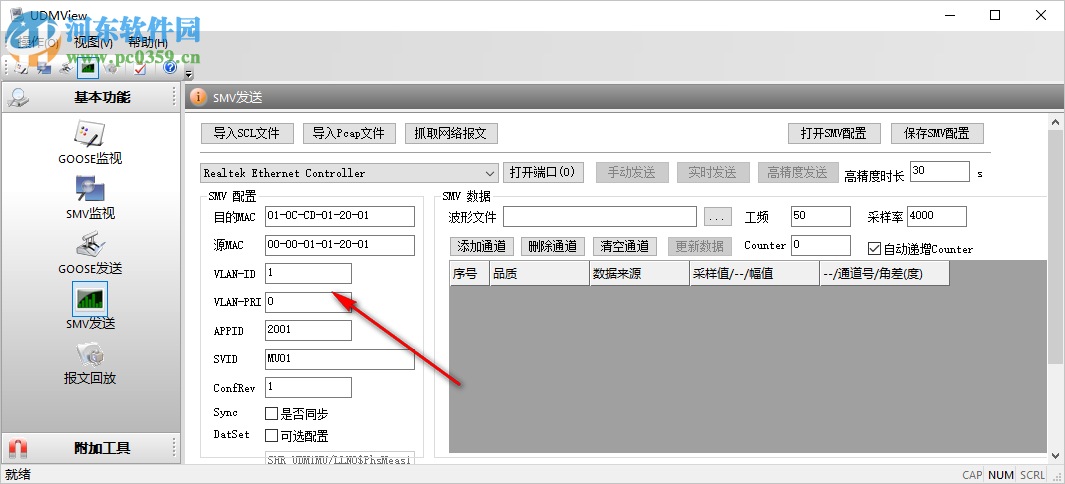Click the 打开SMV配置 button

click(834, 134)
